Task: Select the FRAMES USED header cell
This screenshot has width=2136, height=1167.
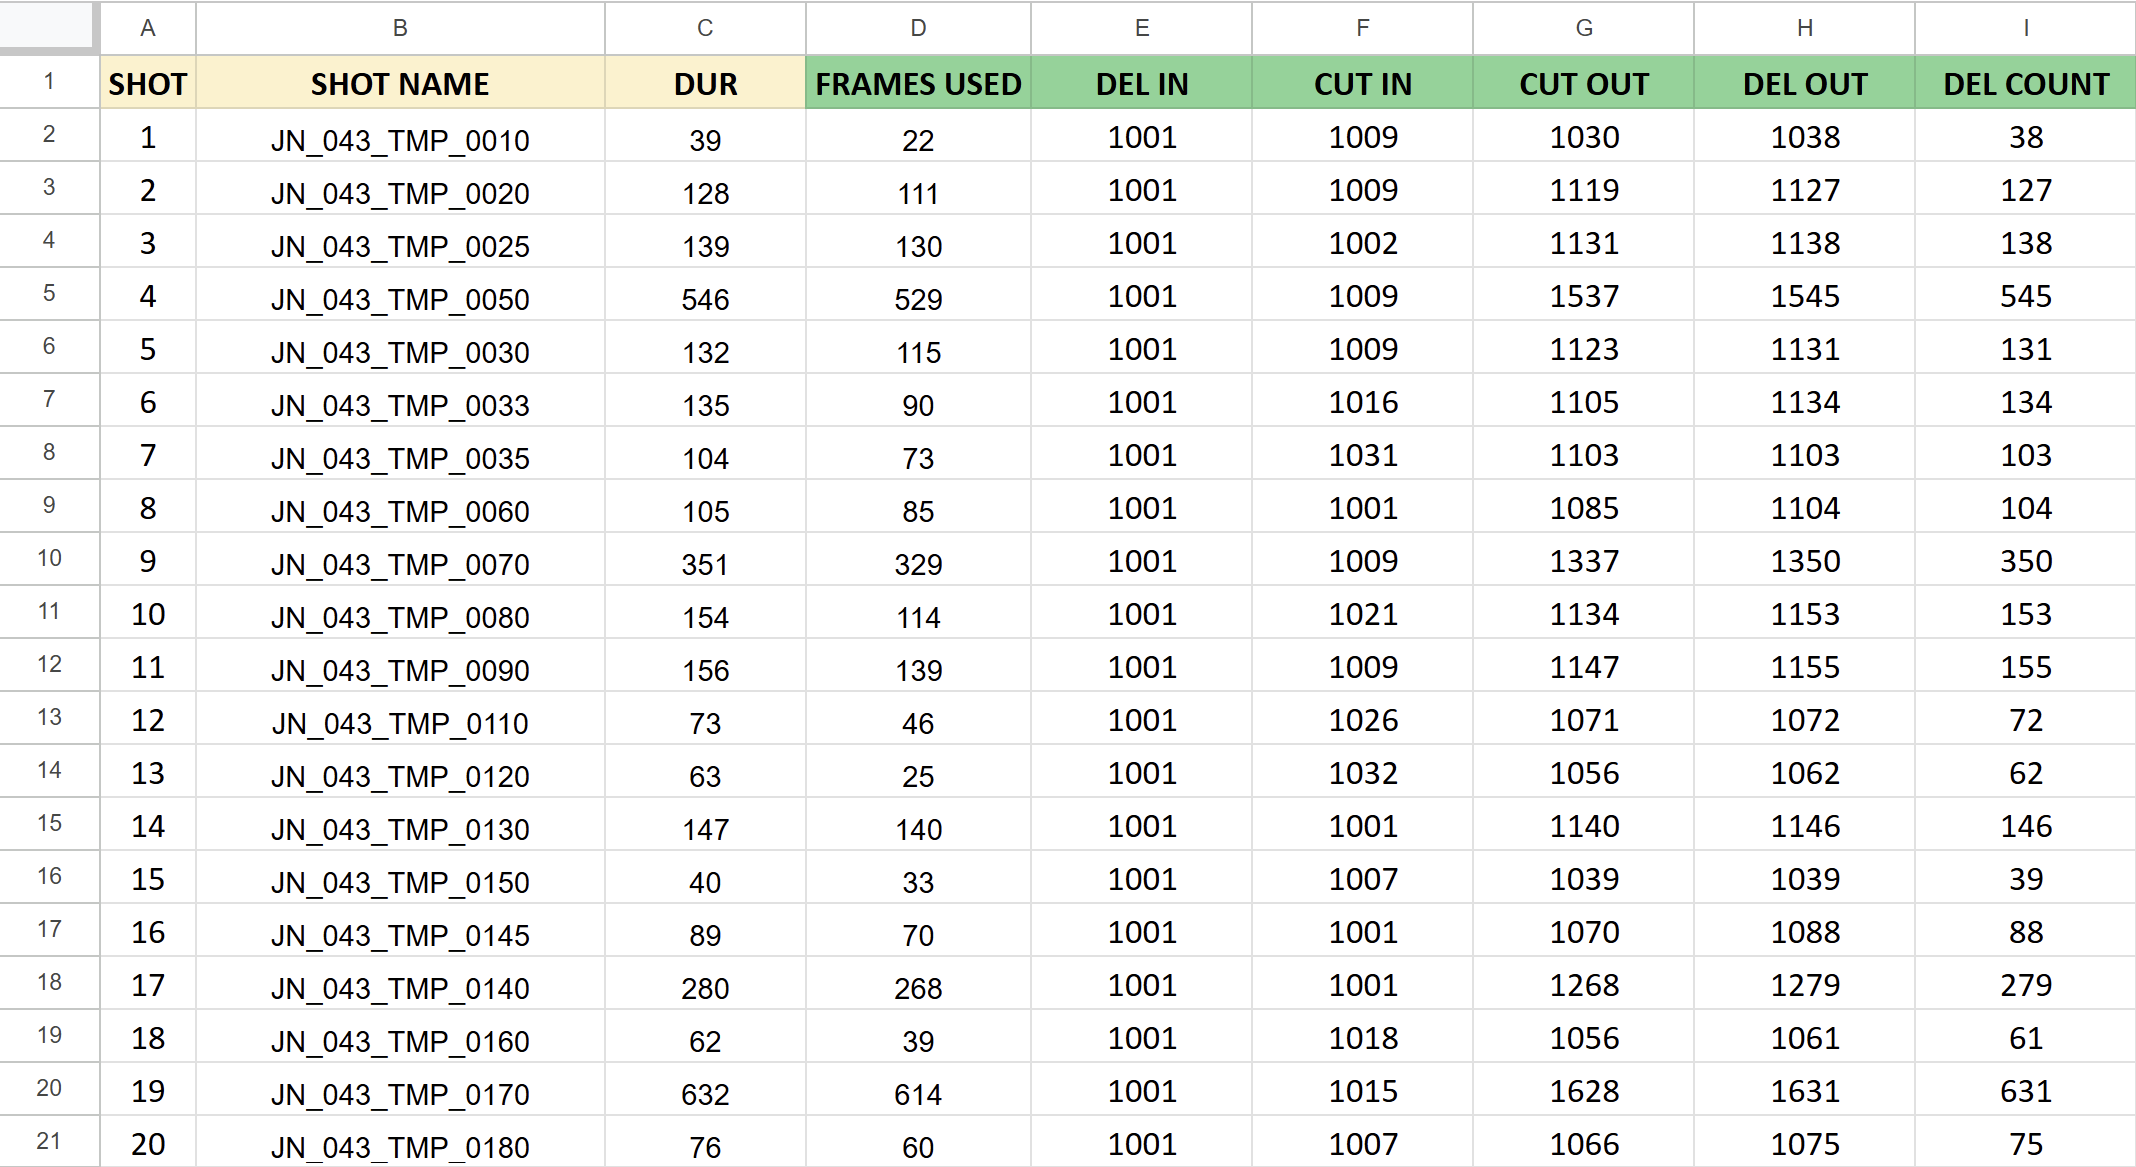Action: (x=918, y=84)
